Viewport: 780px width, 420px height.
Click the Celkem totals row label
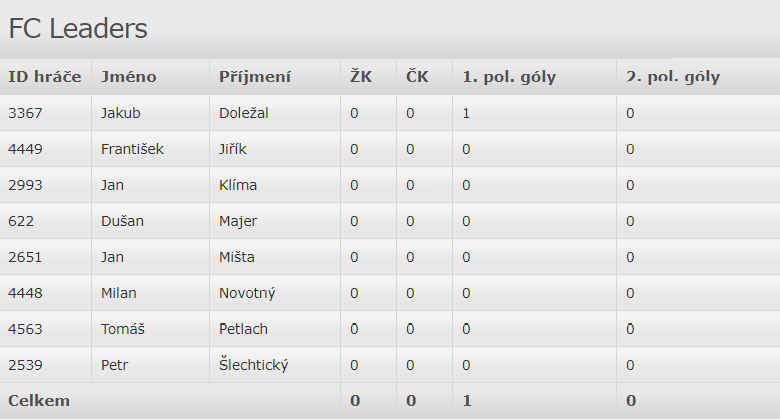point(39,401)
